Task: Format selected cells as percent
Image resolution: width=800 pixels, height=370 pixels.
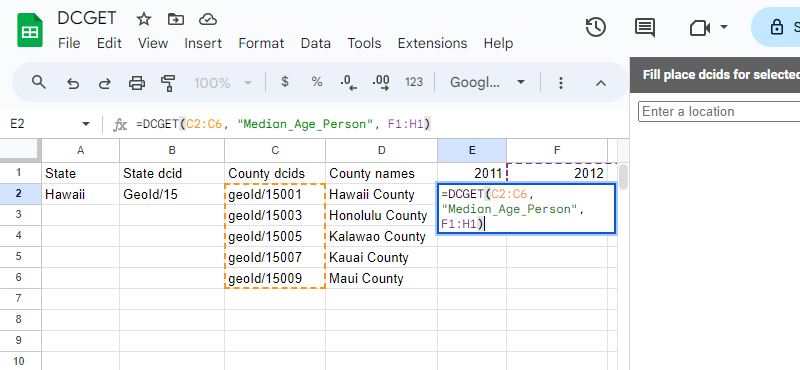Action: [x=317, y=82]
